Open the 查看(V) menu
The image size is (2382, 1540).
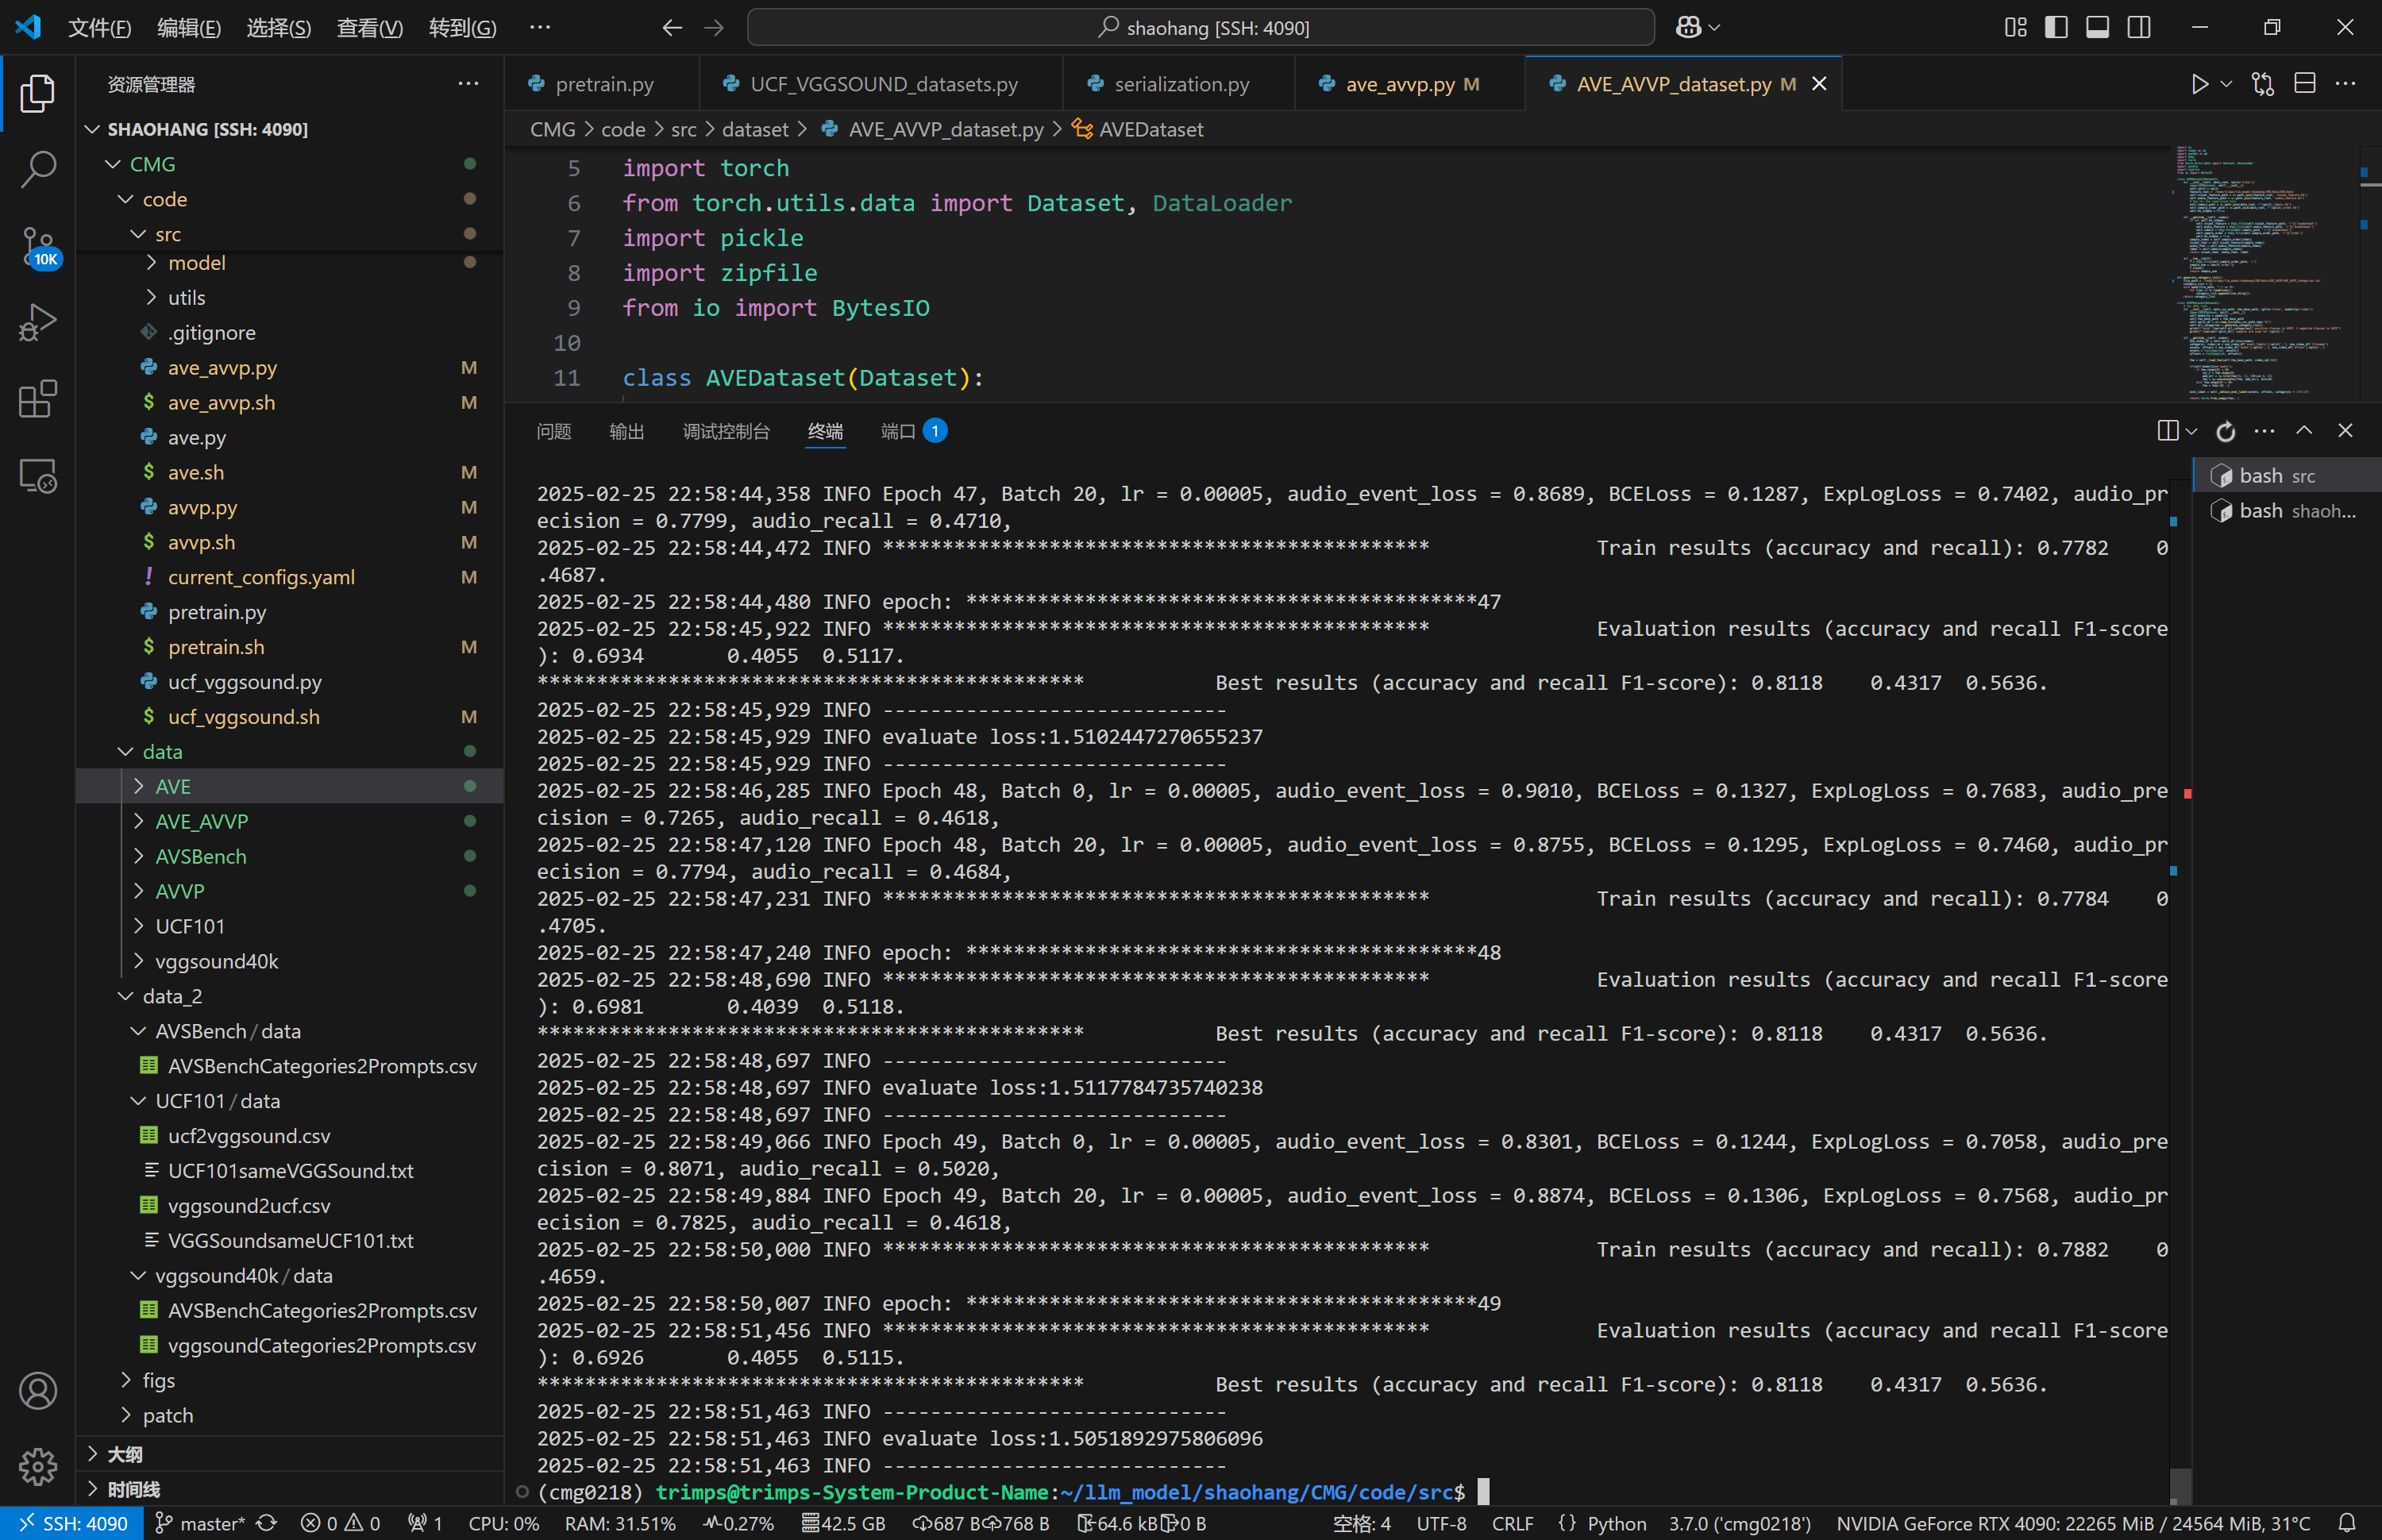(x=369, y=27)
